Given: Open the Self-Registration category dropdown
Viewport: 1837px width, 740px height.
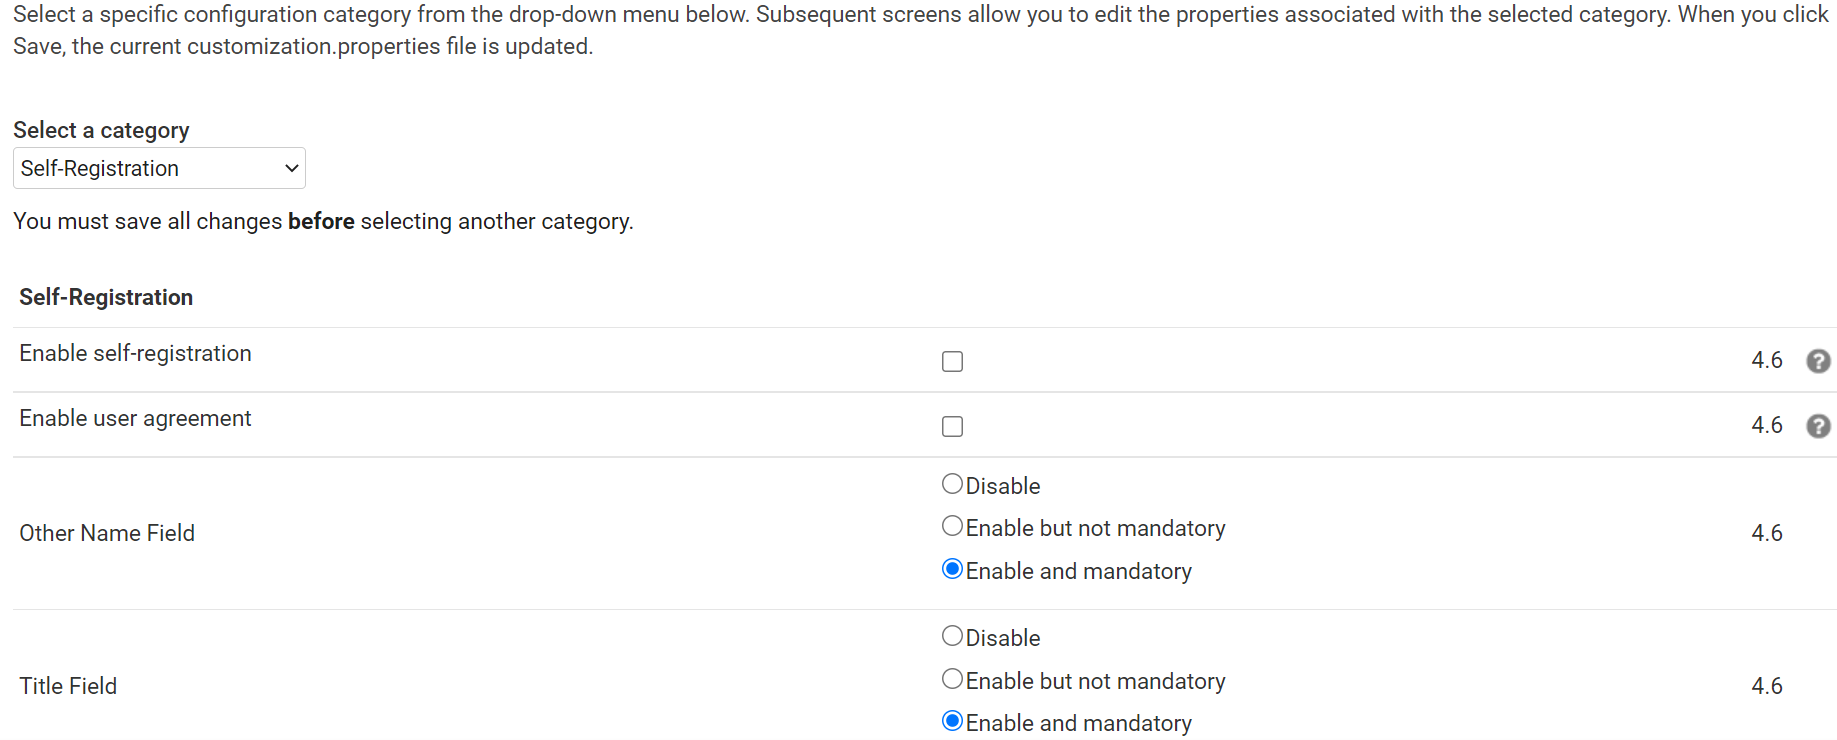Looking at the screenshot, I should point(159,168).
